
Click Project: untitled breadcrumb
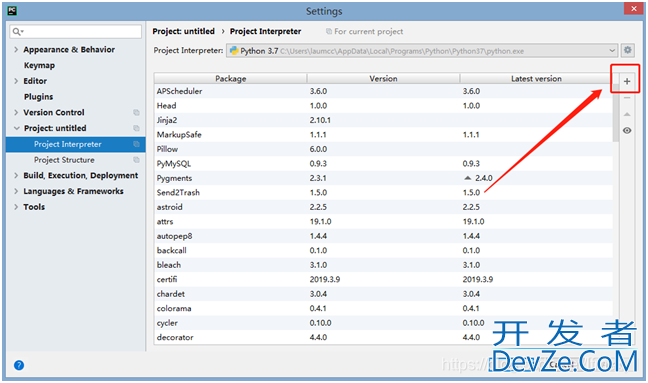click(183, 31)
